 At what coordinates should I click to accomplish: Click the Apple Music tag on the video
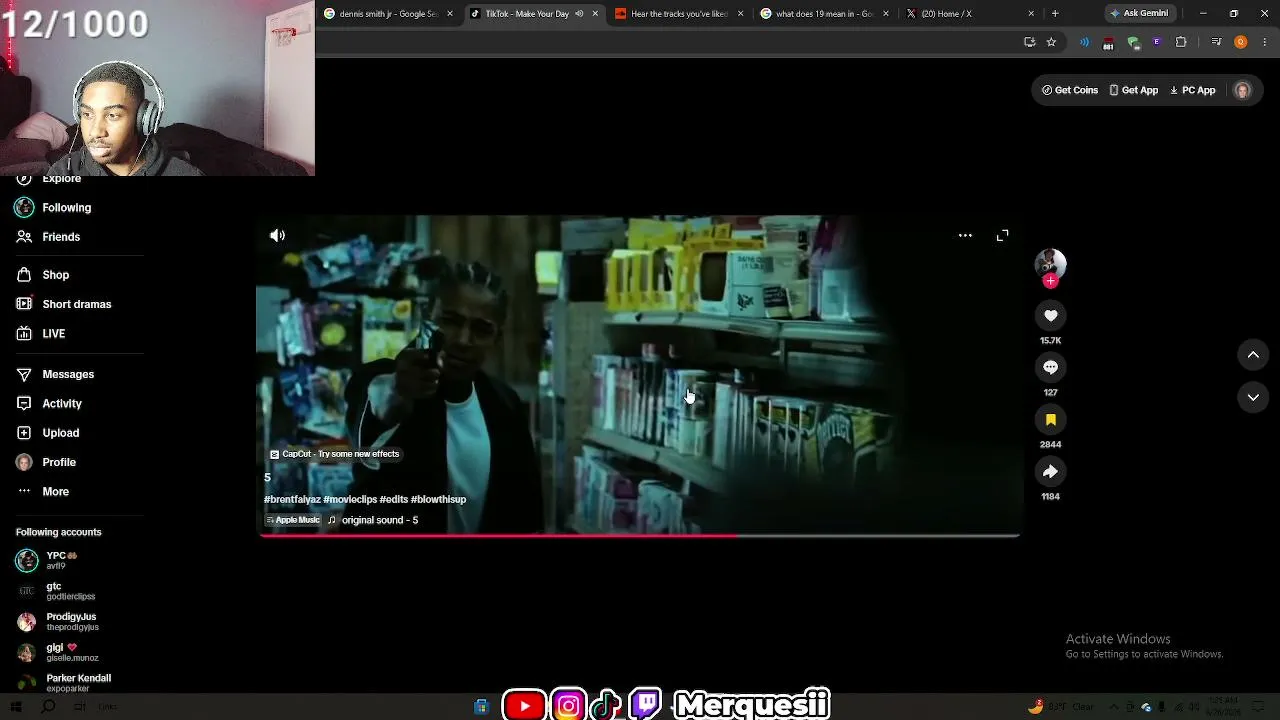[x=293, y=520]
